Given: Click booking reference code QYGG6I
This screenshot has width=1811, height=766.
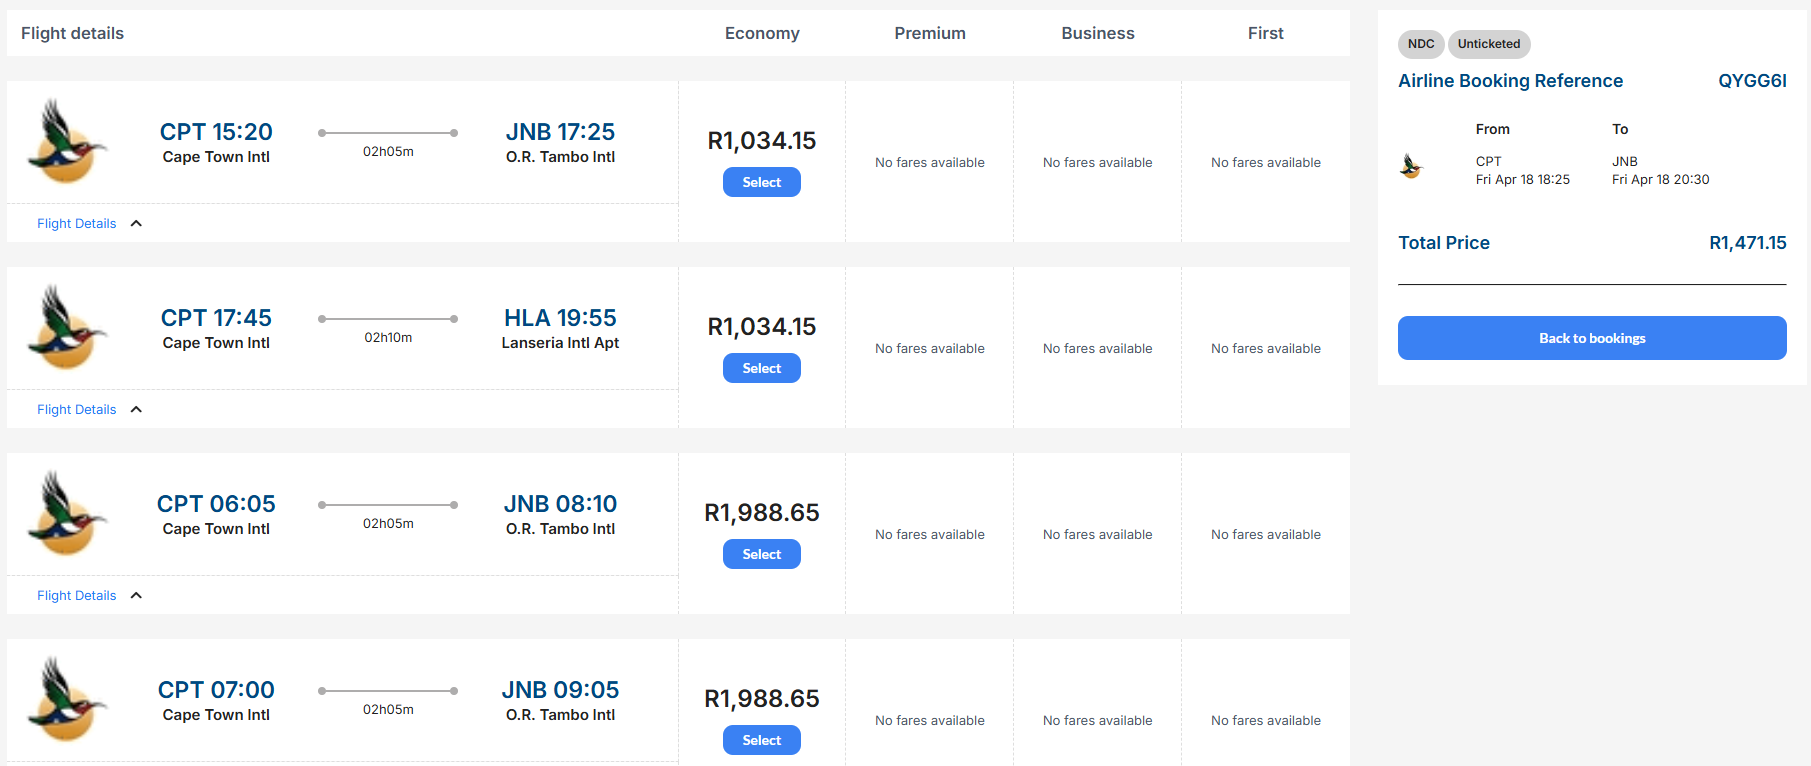Looking at the screenshot, I should [x=1751, y=81].
